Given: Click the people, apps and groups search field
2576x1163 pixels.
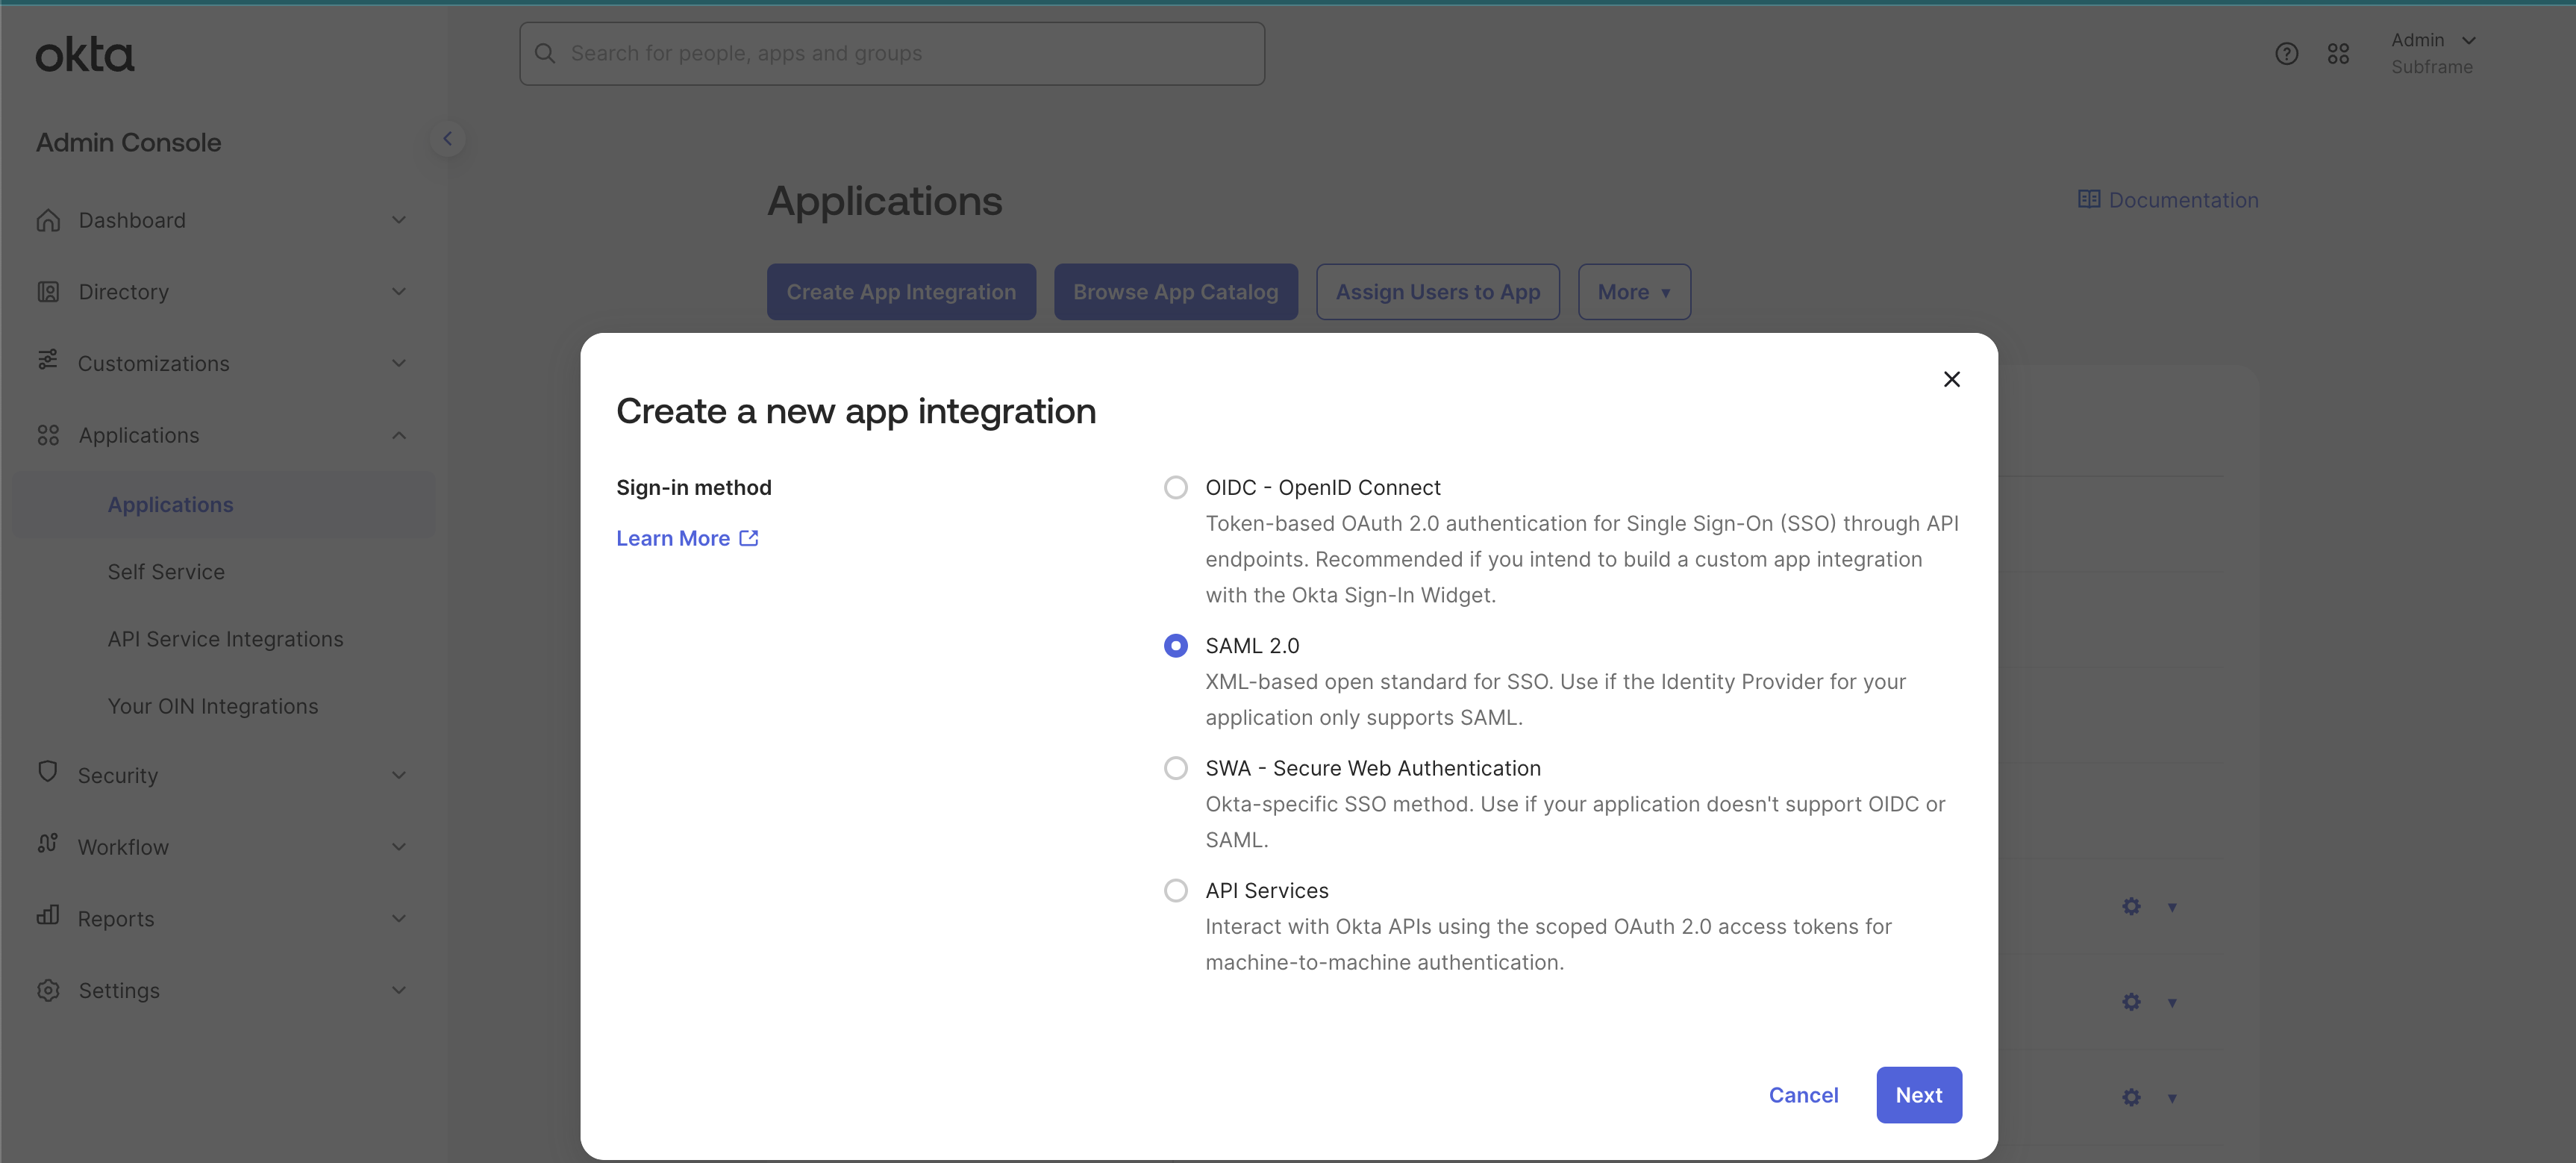Looking at the screenshot, I should [891, 54].
